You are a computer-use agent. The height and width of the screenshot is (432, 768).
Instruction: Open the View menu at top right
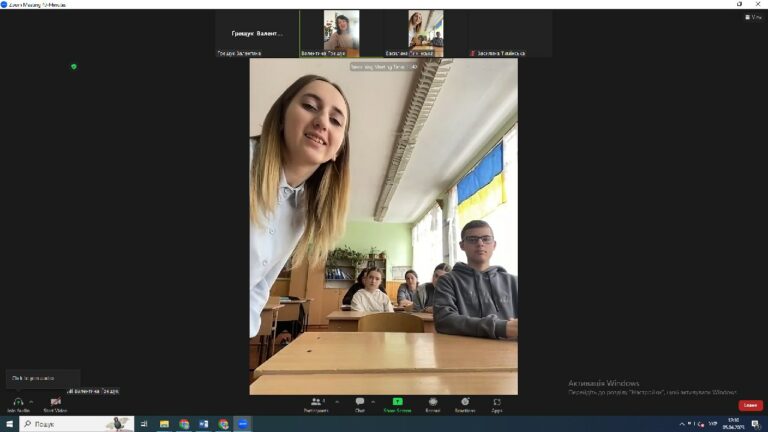(753, 17)
